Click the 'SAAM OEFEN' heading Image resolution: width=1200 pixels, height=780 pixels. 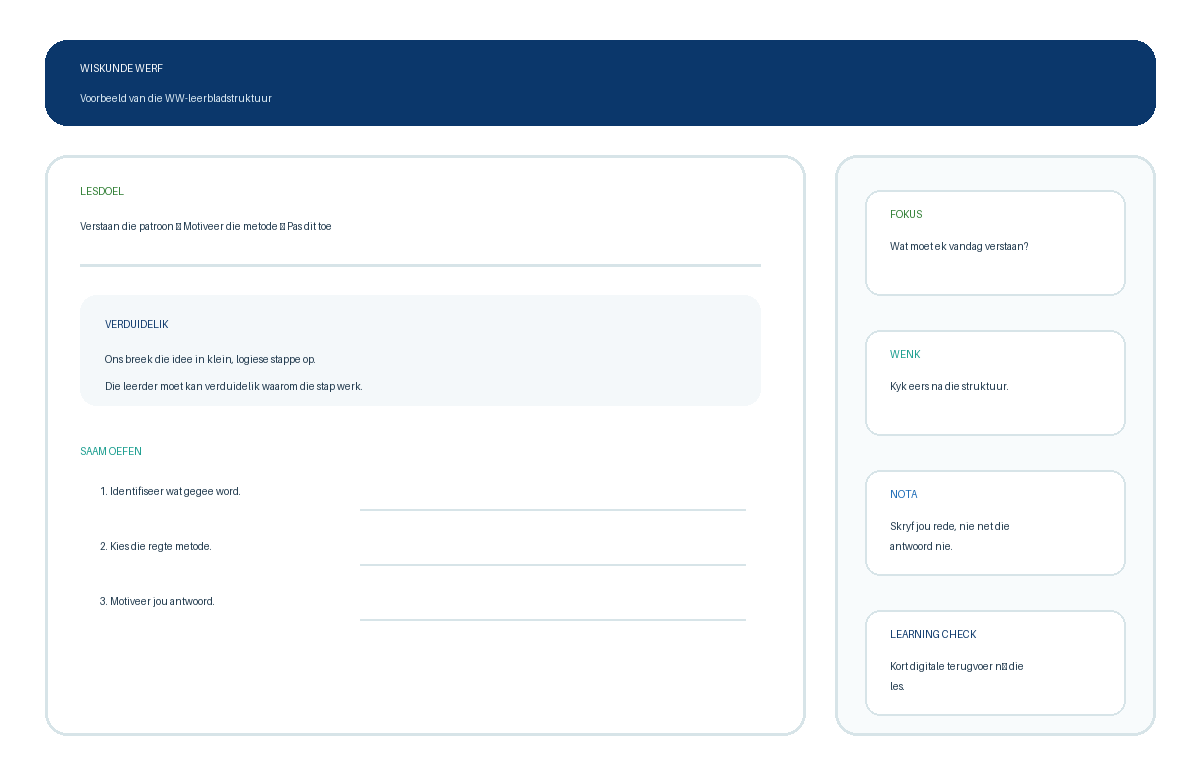111,451
